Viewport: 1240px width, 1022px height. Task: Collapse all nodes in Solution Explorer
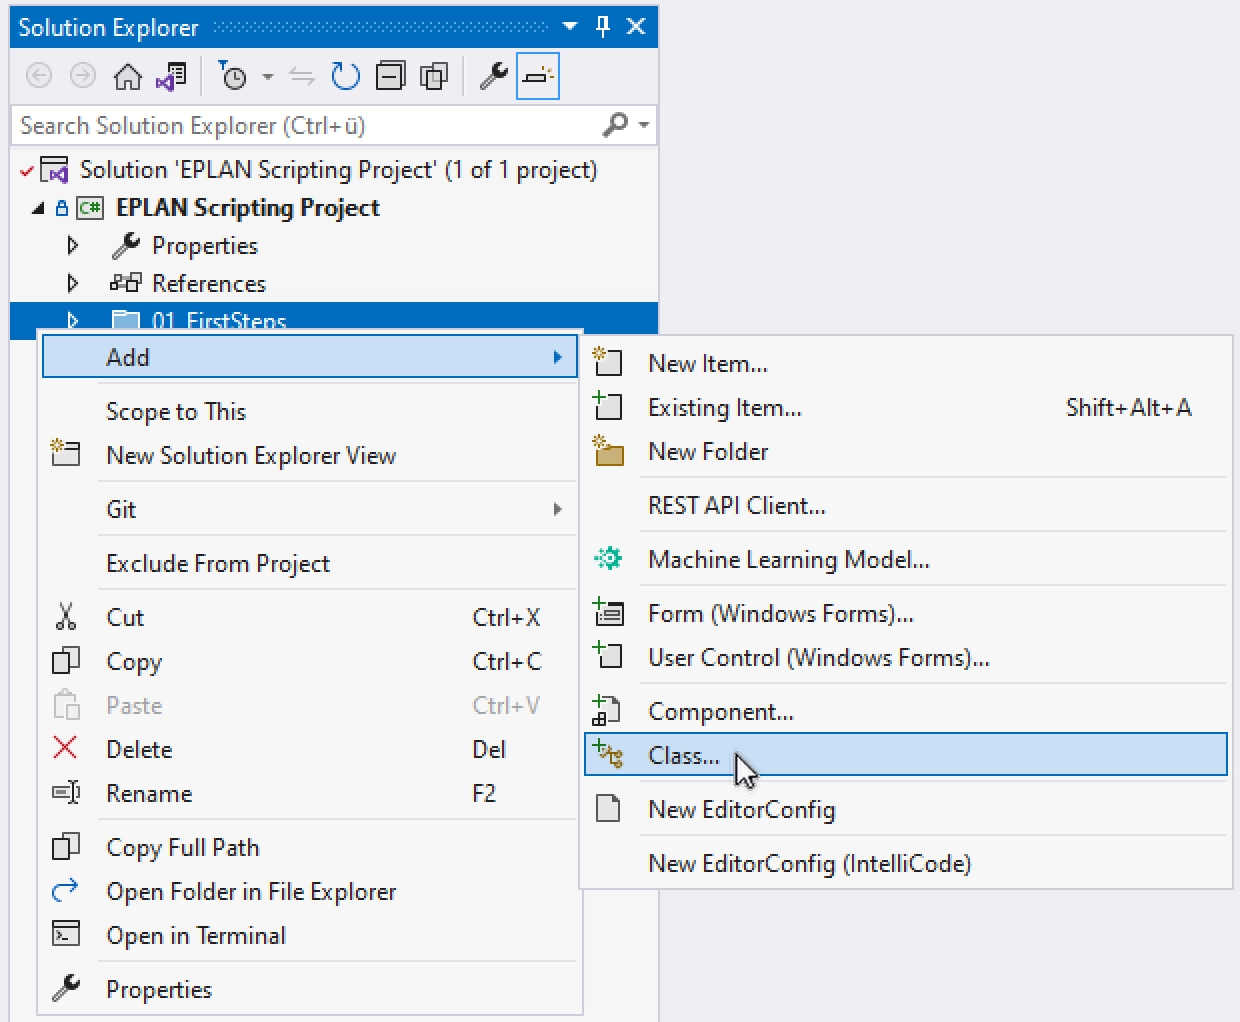click(x=390, y=76)
